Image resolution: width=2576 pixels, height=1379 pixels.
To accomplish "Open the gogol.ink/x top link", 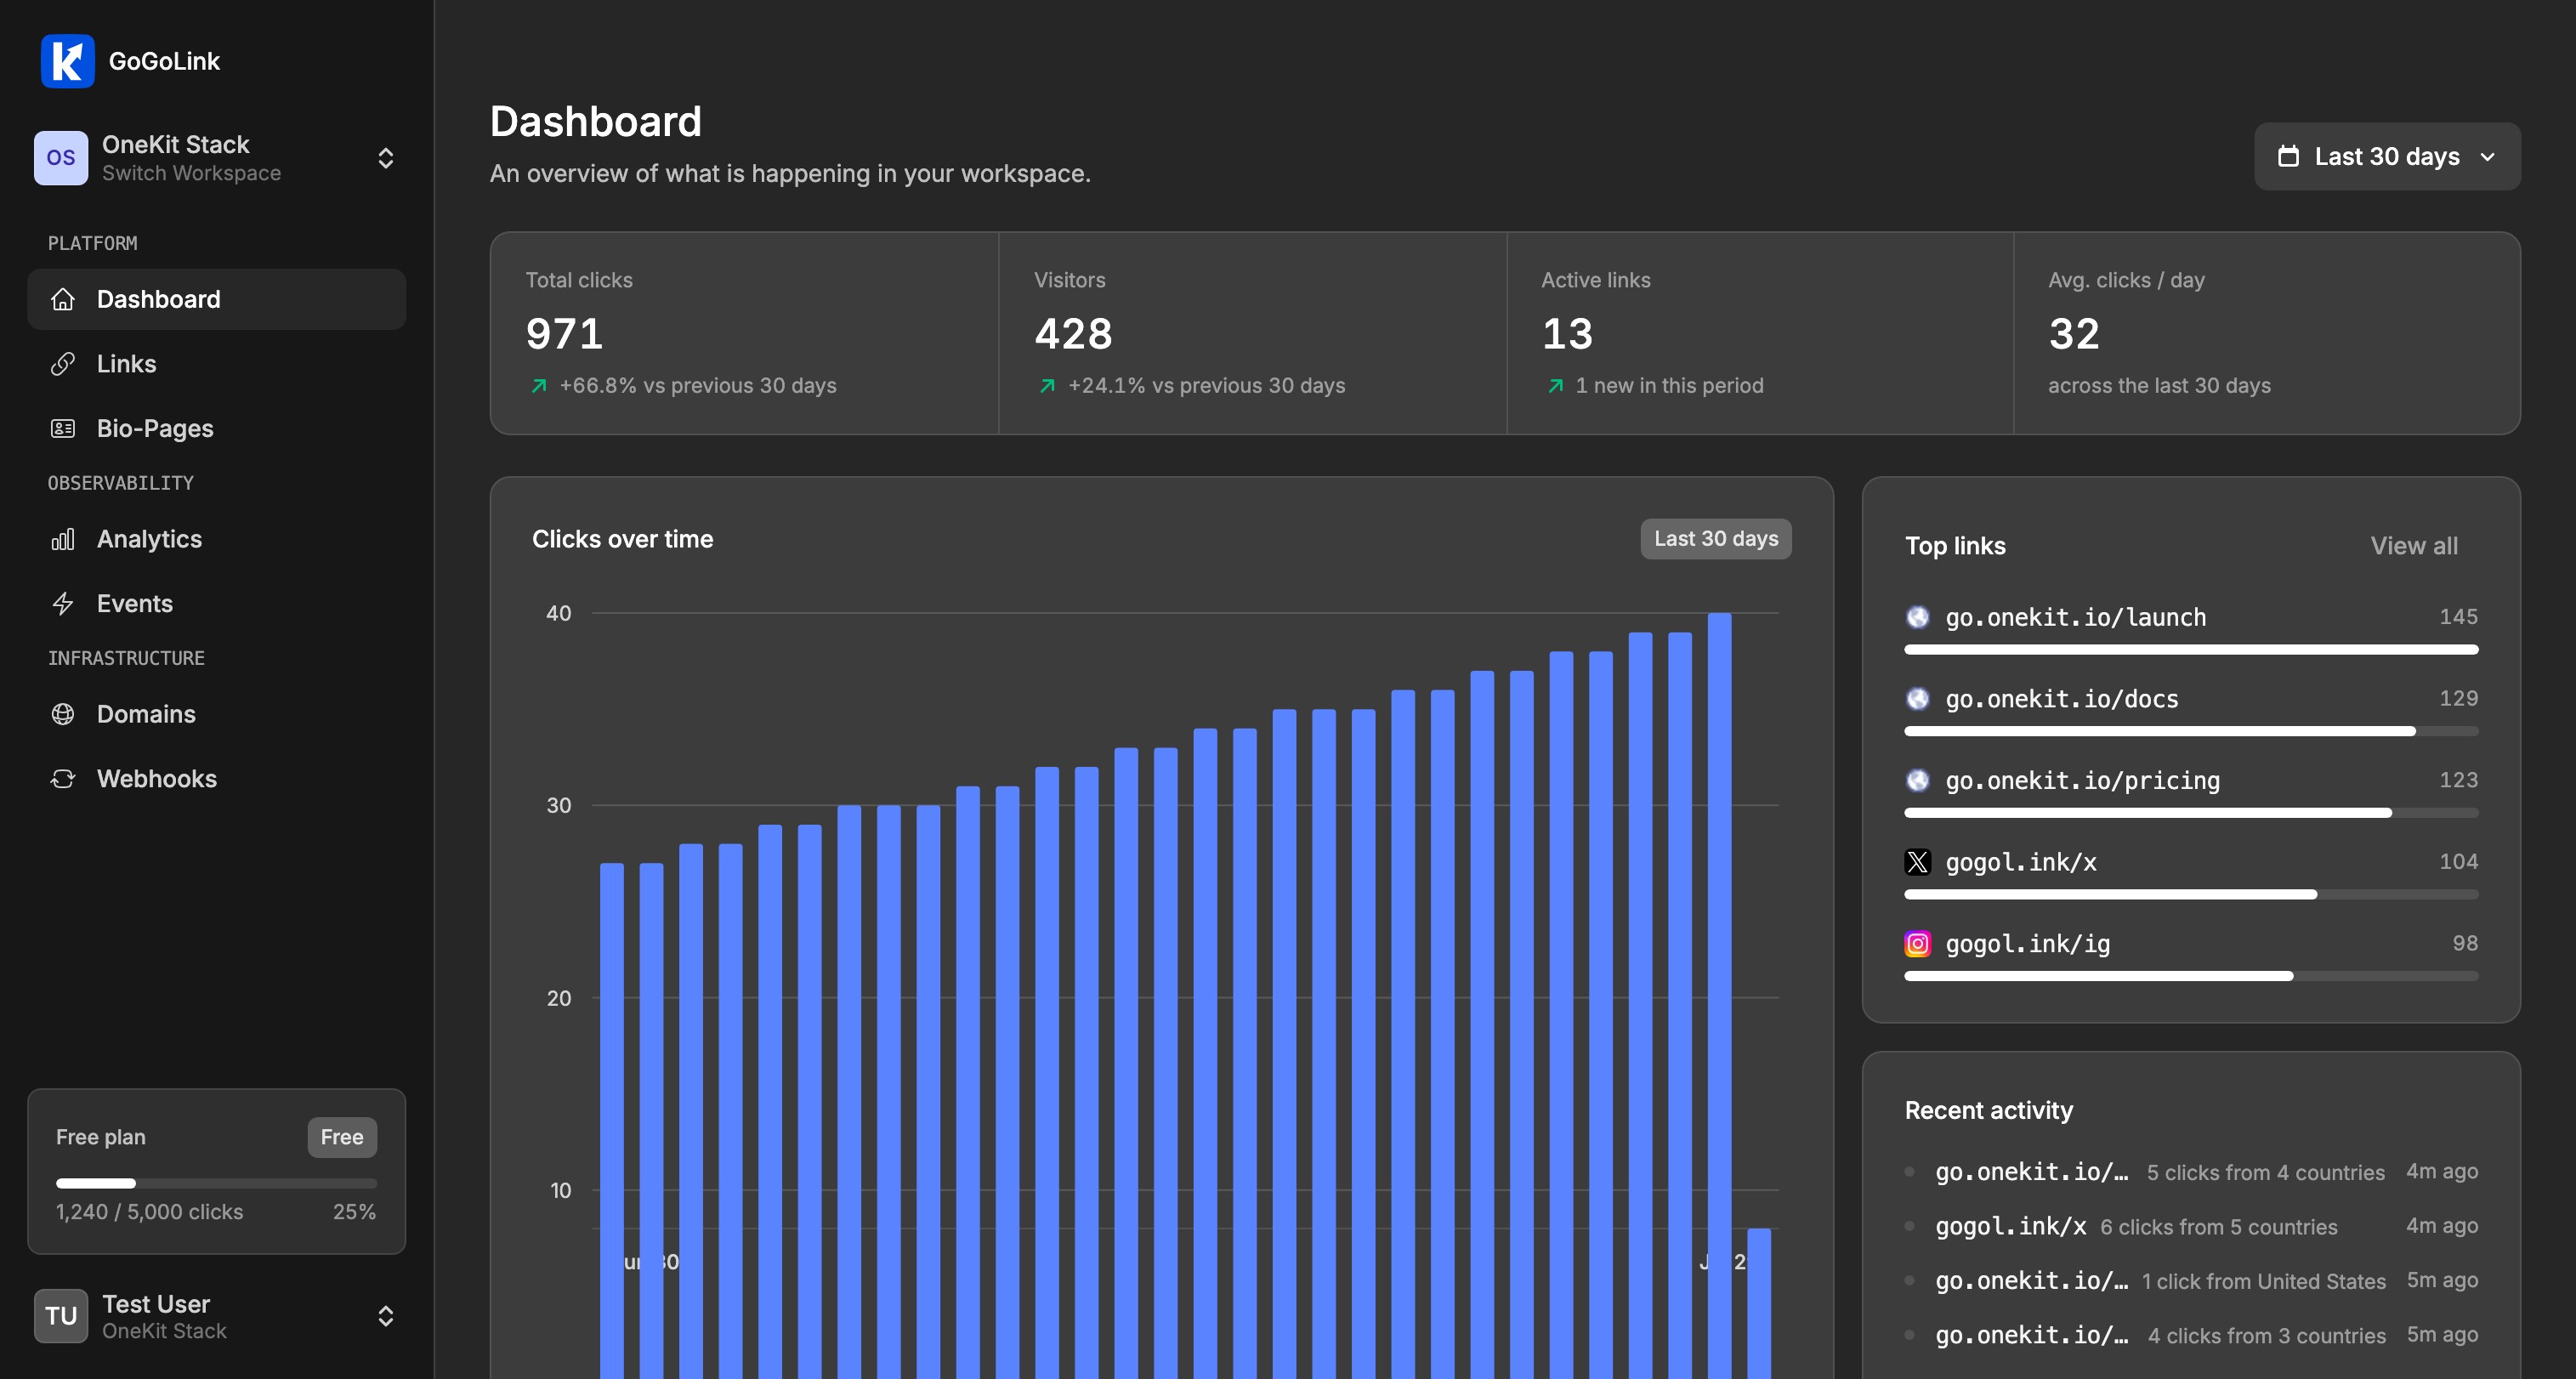I will [2020, 862].
